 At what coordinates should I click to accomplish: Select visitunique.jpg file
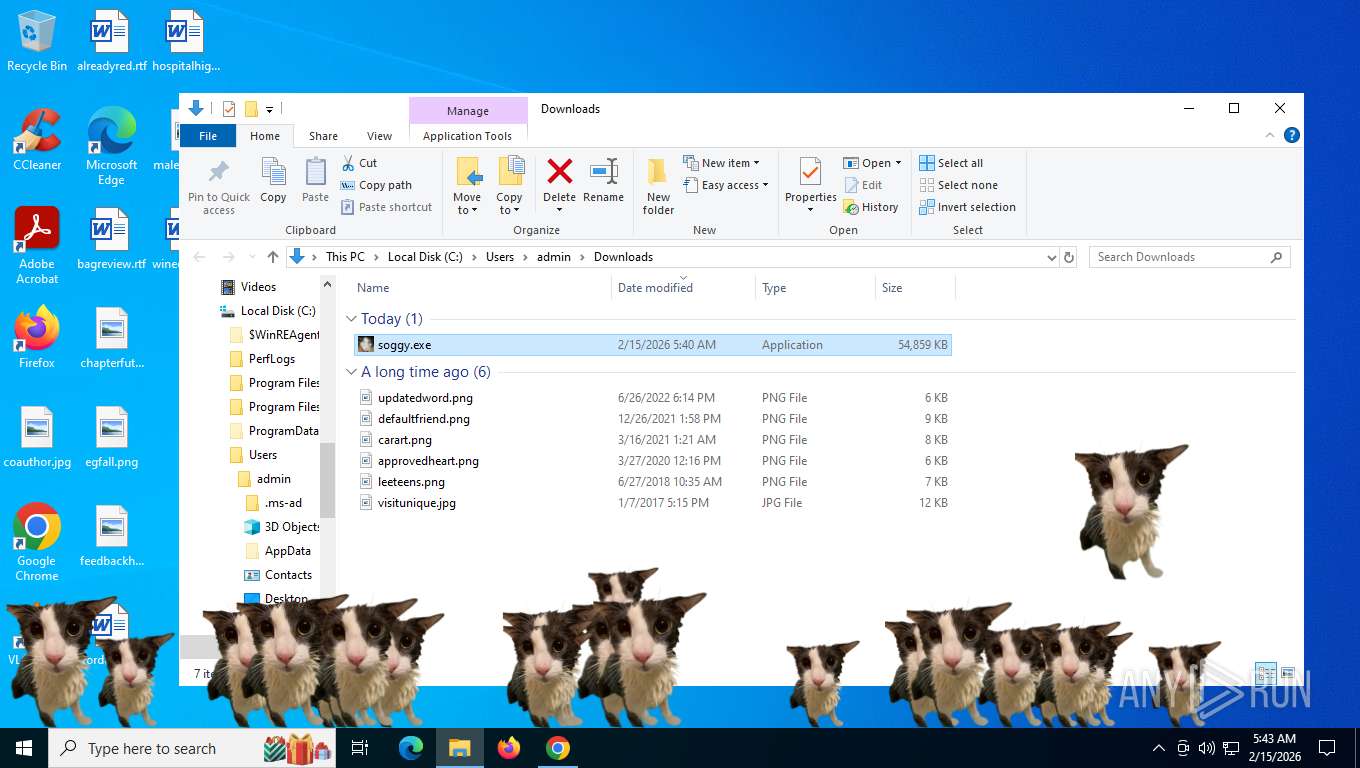653,503
